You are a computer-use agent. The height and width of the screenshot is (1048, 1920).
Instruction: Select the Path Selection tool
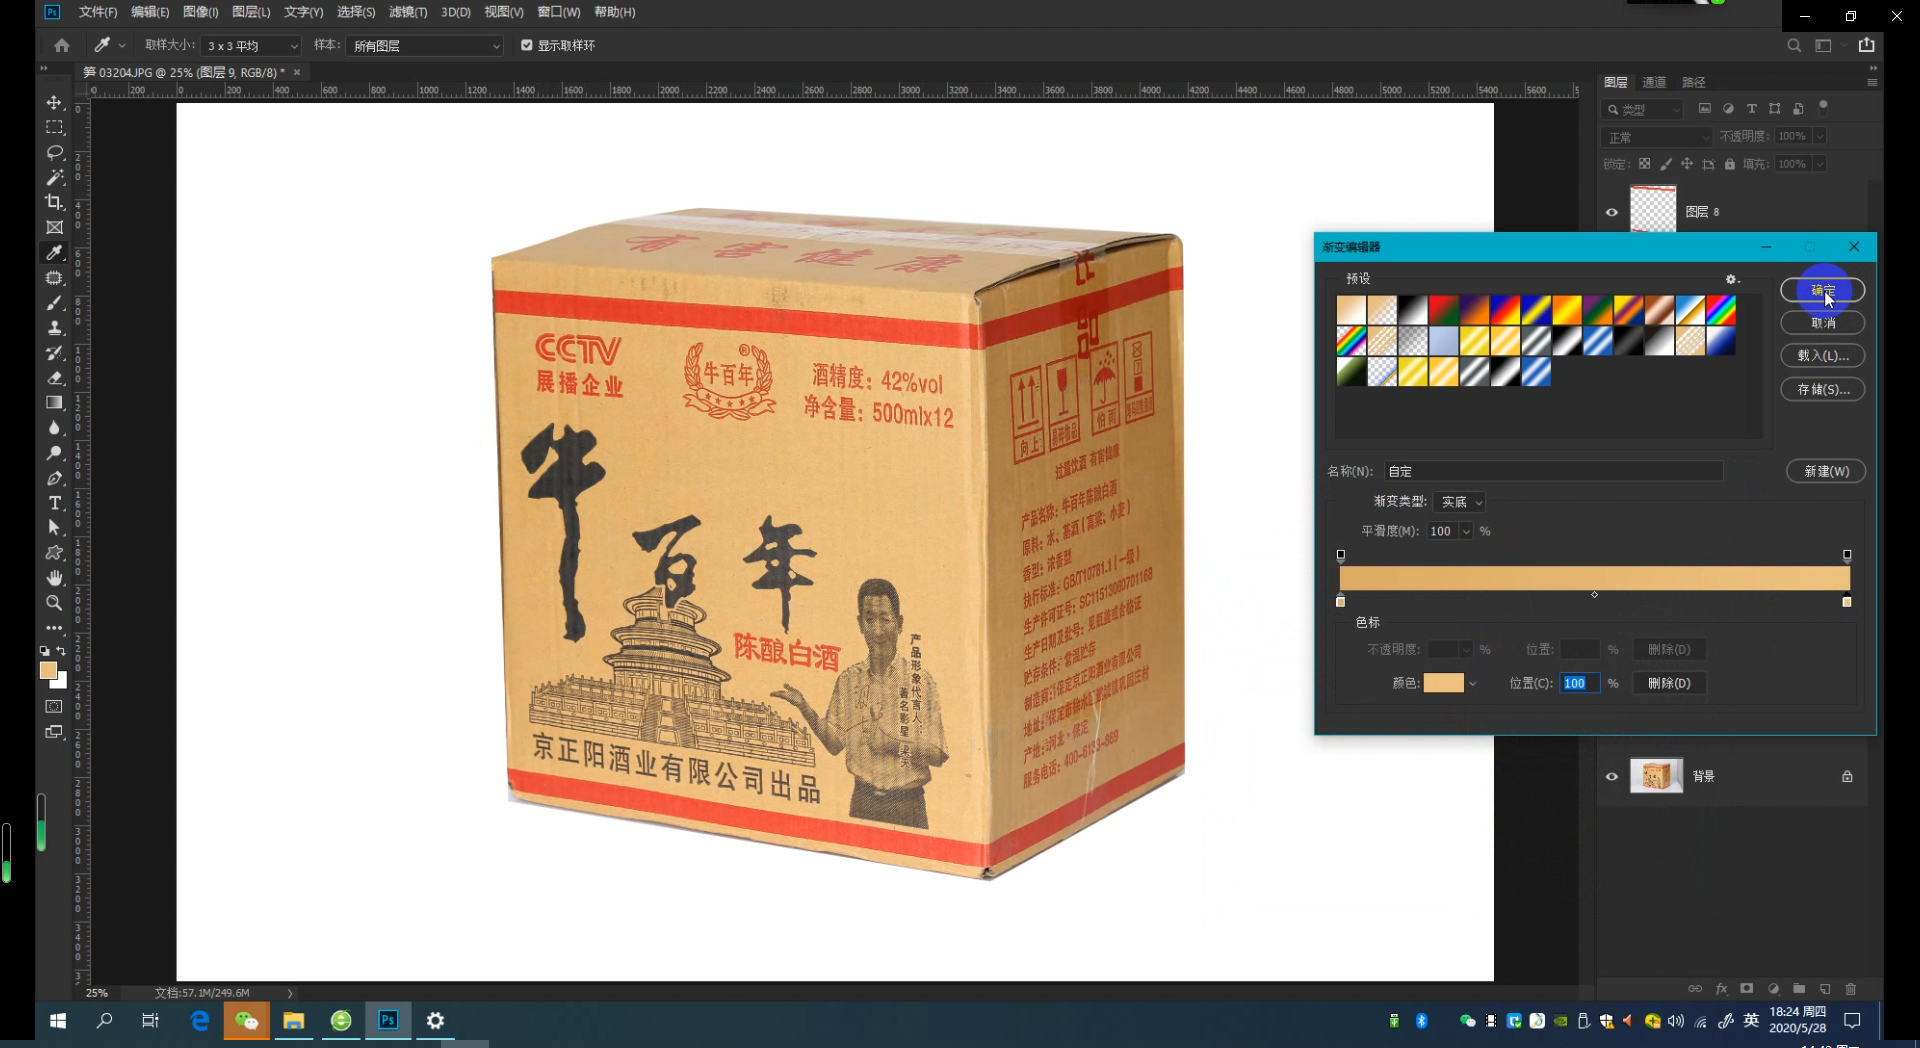pos(54,528)
